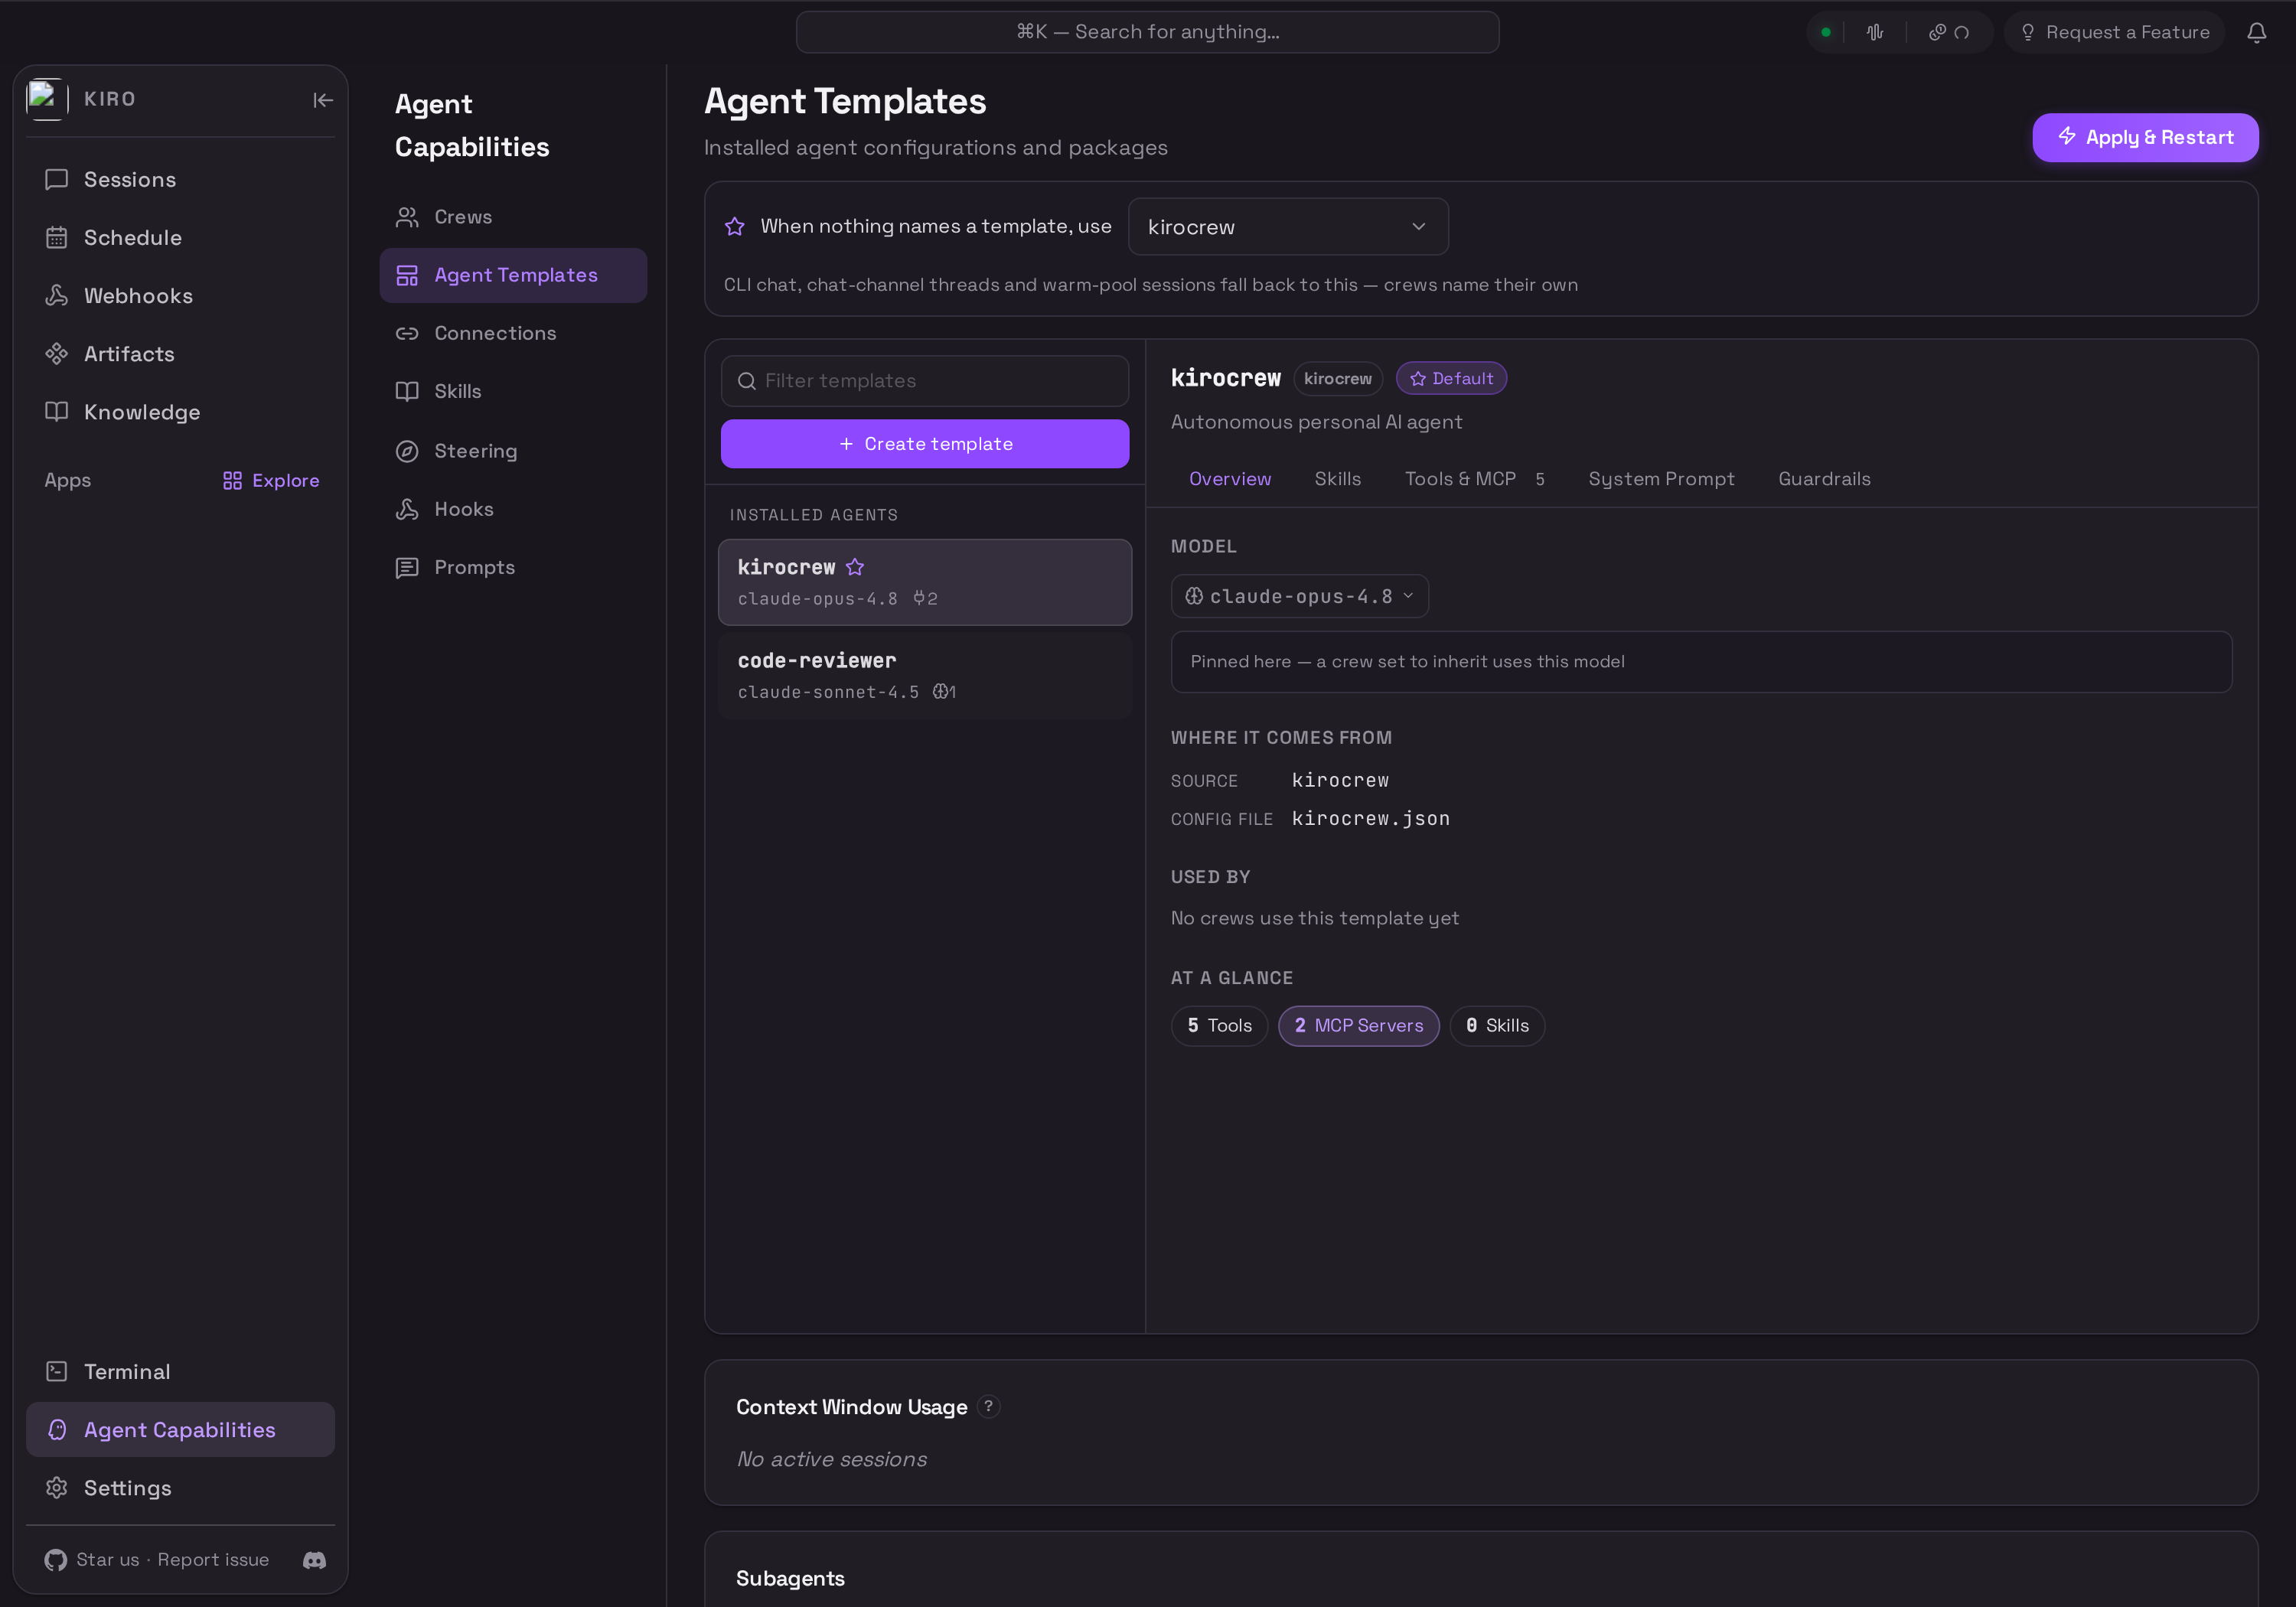Click the 0 Skills chip
2296x1607 pixels.
pos(1497,1026)
